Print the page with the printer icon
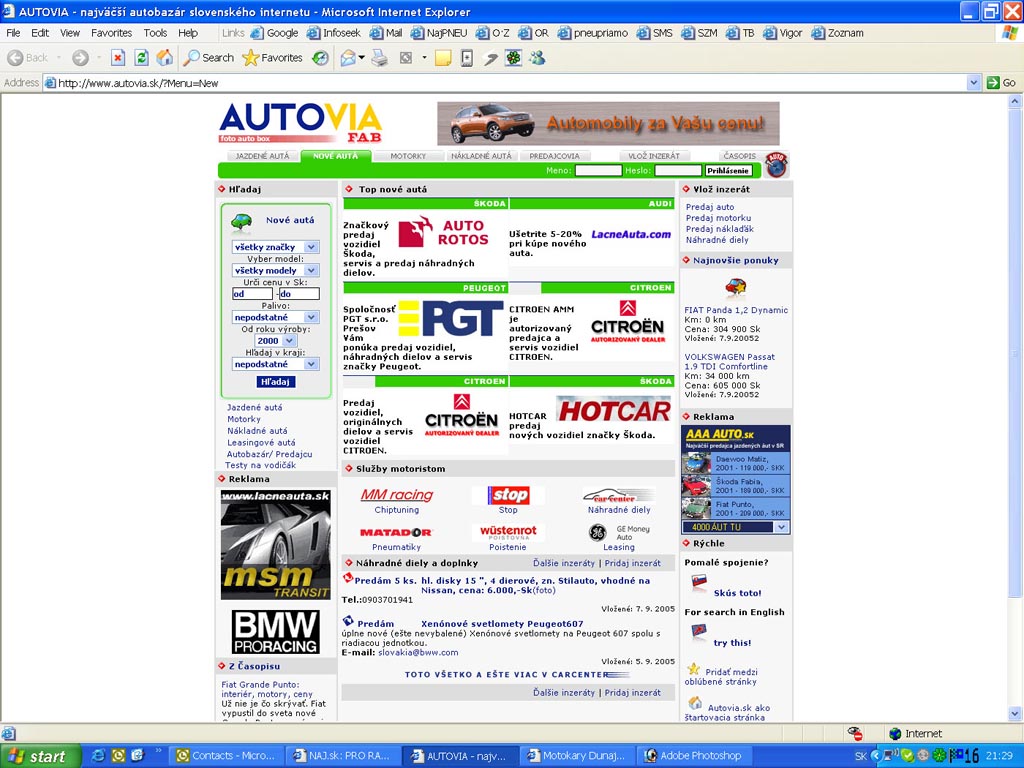Screen dimensions: 1024x768 (379, 58)
